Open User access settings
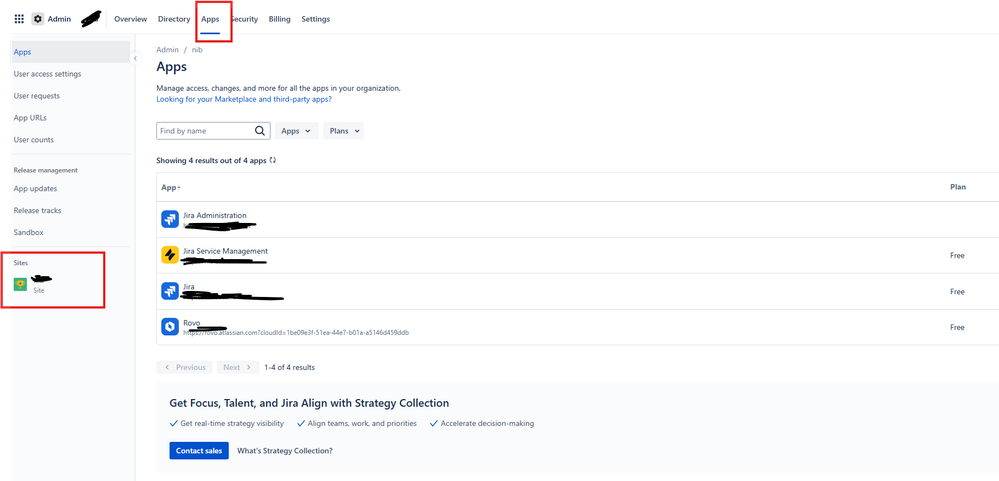Viewport: 999px width, 481px height. pos(47,74)
